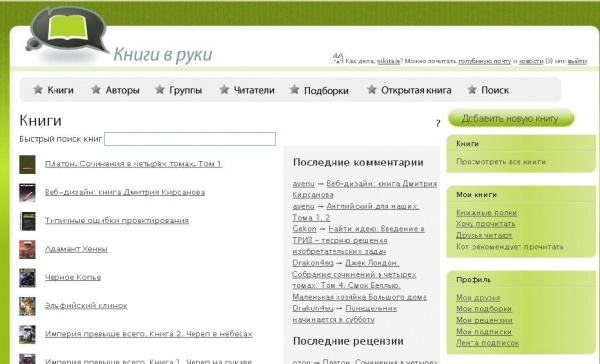600x364 pixels.
Task: Click the выйти logout link
Action: click(577, 61)
